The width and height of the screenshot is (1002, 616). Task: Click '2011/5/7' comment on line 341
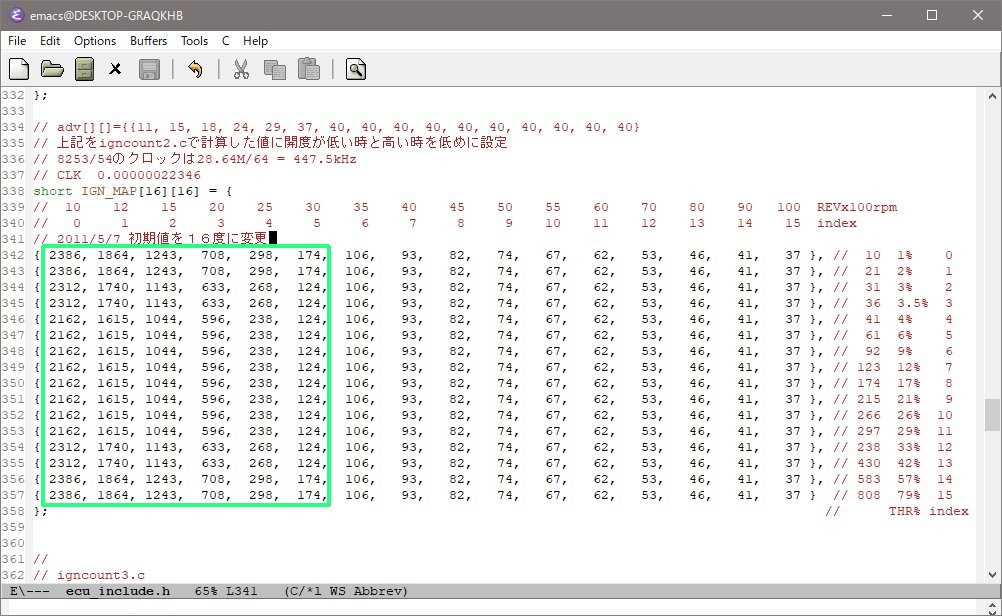pos(88,239)
